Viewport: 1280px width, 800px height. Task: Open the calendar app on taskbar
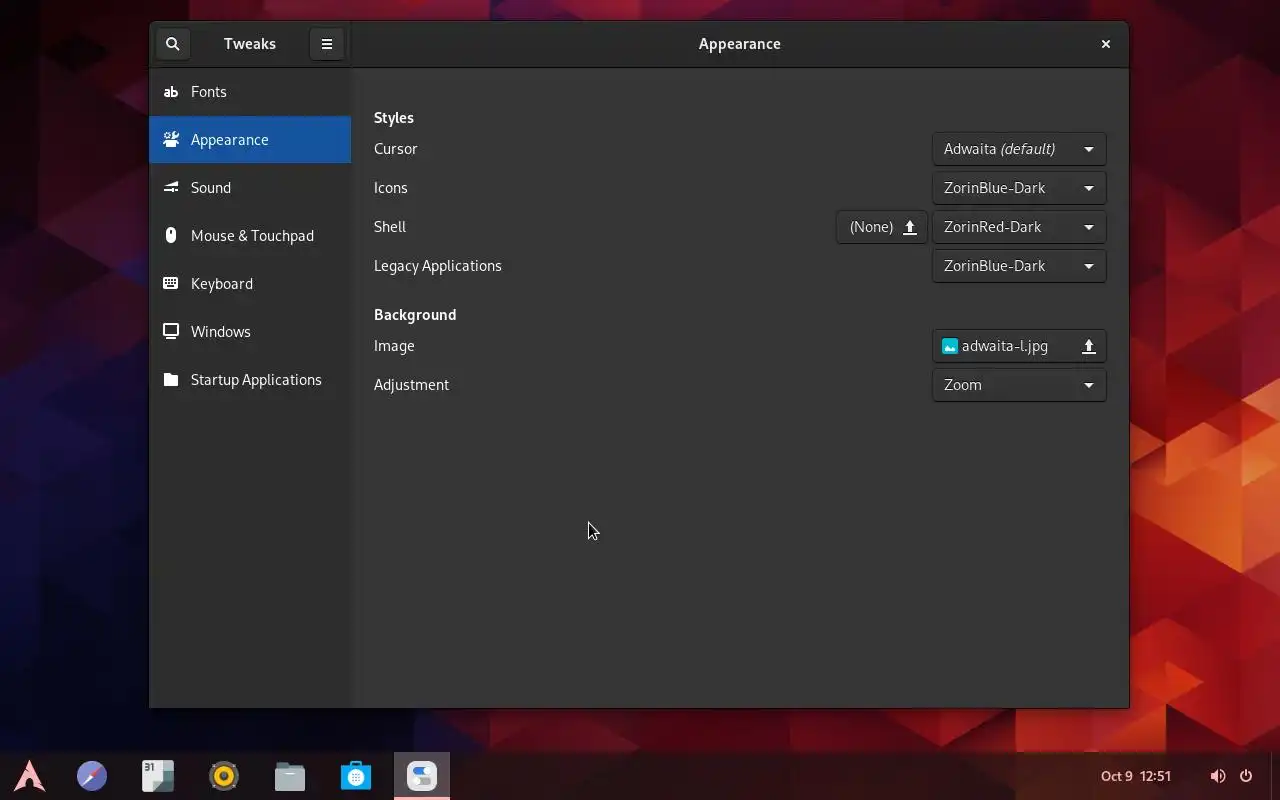click(158, 776)
